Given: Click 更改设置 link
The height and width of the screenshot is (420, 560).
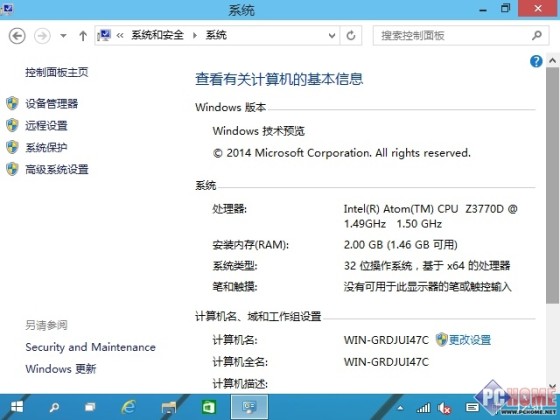Looking at the screenshot, I should [x=470, y=340].
